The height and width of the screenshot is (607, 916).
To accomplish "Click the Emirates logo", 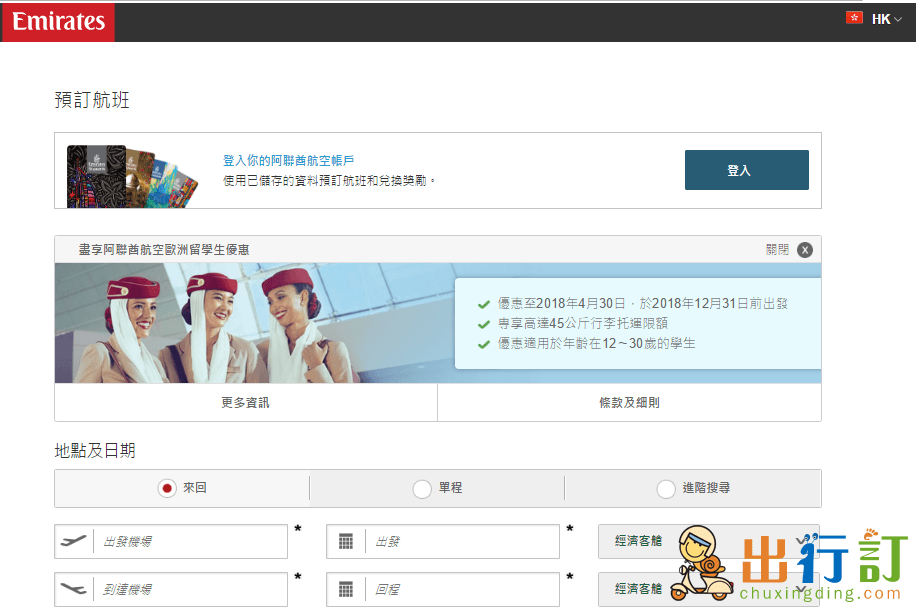I will [x=58, y=22].
